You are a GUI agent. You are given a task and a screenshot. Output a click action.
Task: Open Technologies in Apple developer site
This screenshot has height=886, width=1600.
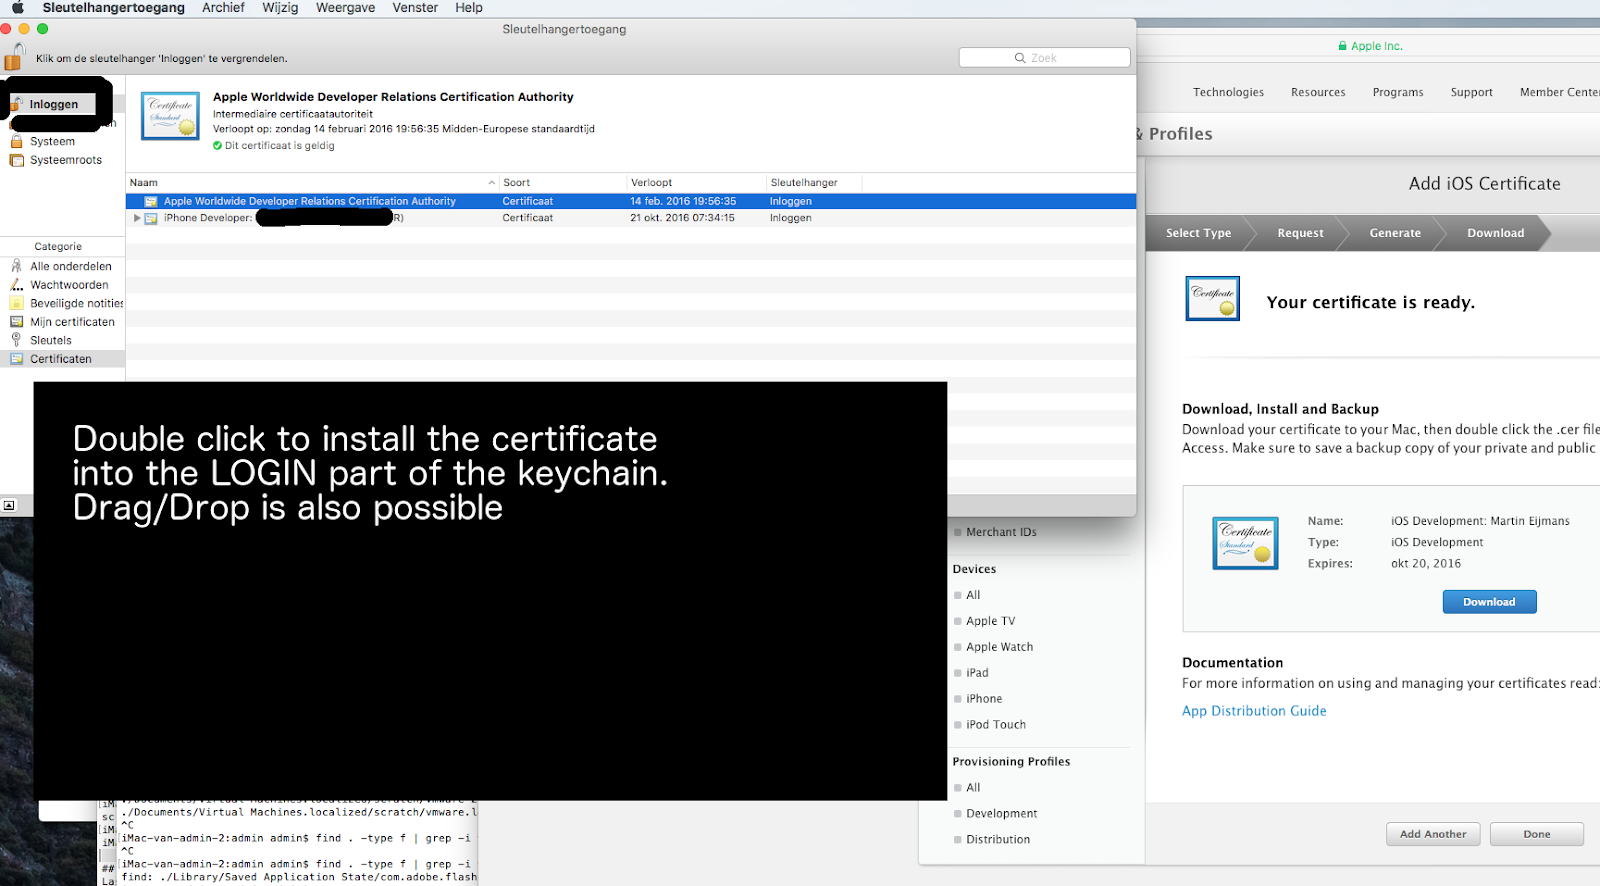click(1228, 92)
